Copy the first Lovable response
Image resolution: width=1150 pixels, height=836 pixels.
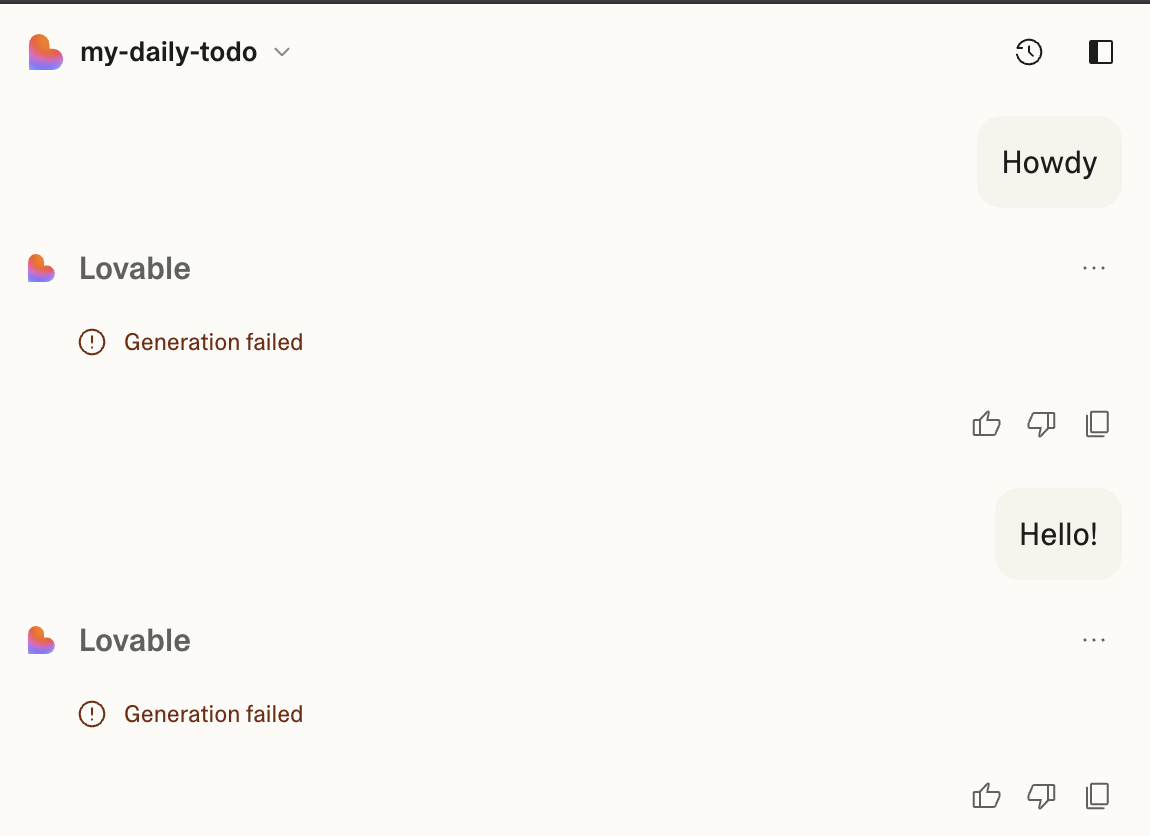click(1097, 424)
